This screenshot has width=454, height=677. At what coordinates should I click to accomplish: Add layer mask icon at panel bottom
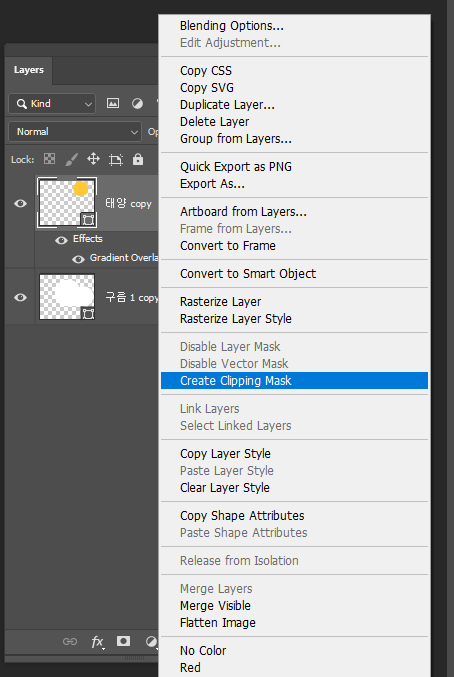click(123, 641)
